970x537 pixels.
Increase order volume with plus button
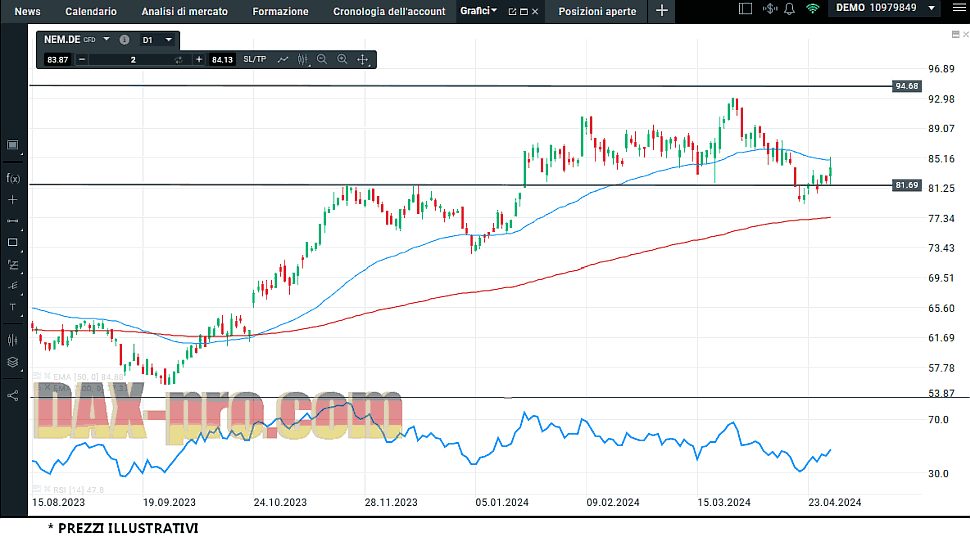point(199,59)
